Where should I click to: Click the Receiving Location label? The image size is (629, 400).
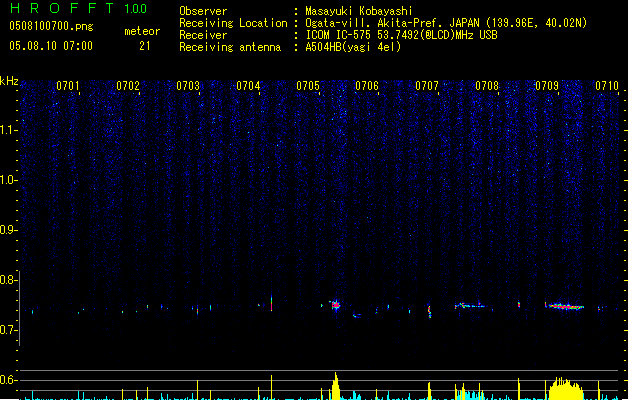point(233,23)
